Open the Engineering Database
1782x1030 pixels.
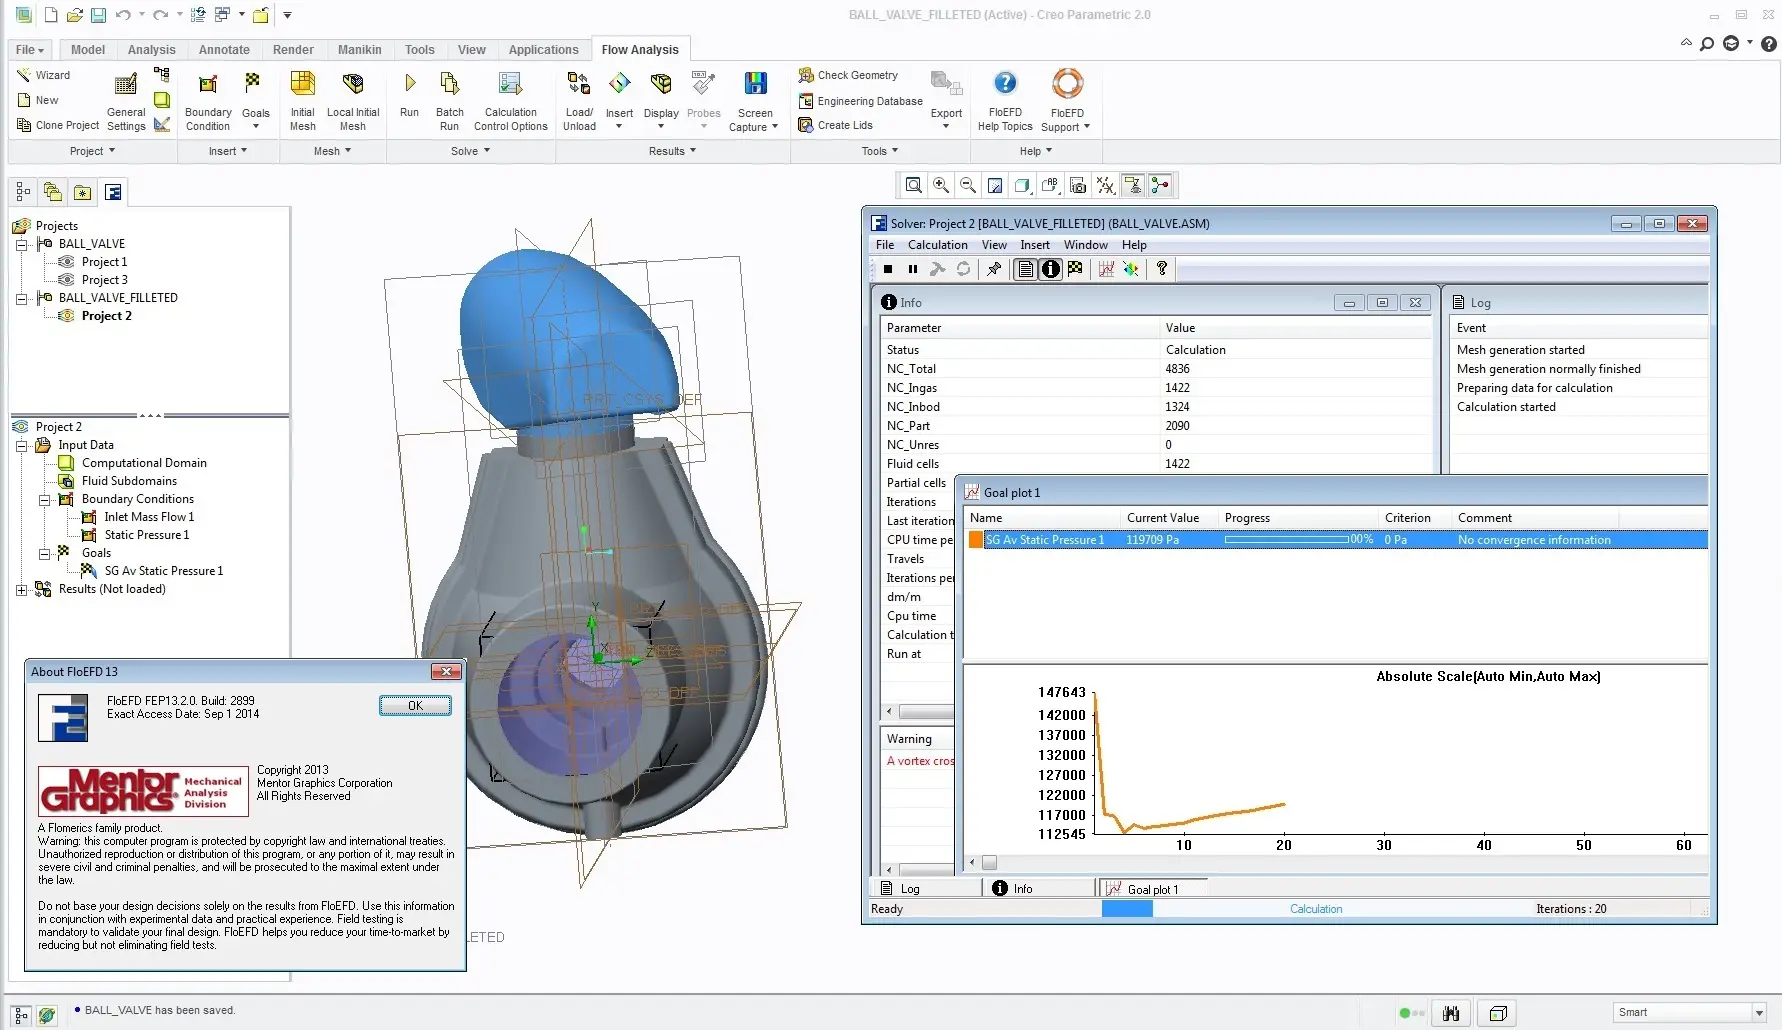coord(860,101)
